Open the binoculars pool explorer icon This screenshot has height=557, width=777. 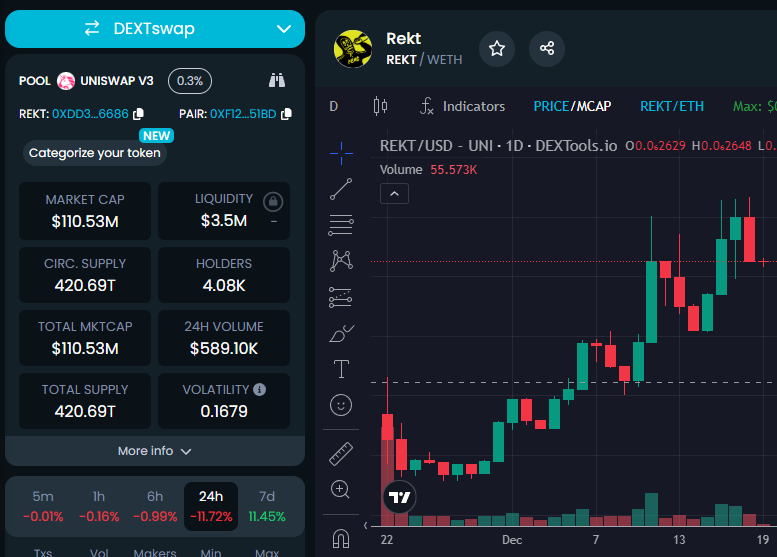tap(277, 80)
